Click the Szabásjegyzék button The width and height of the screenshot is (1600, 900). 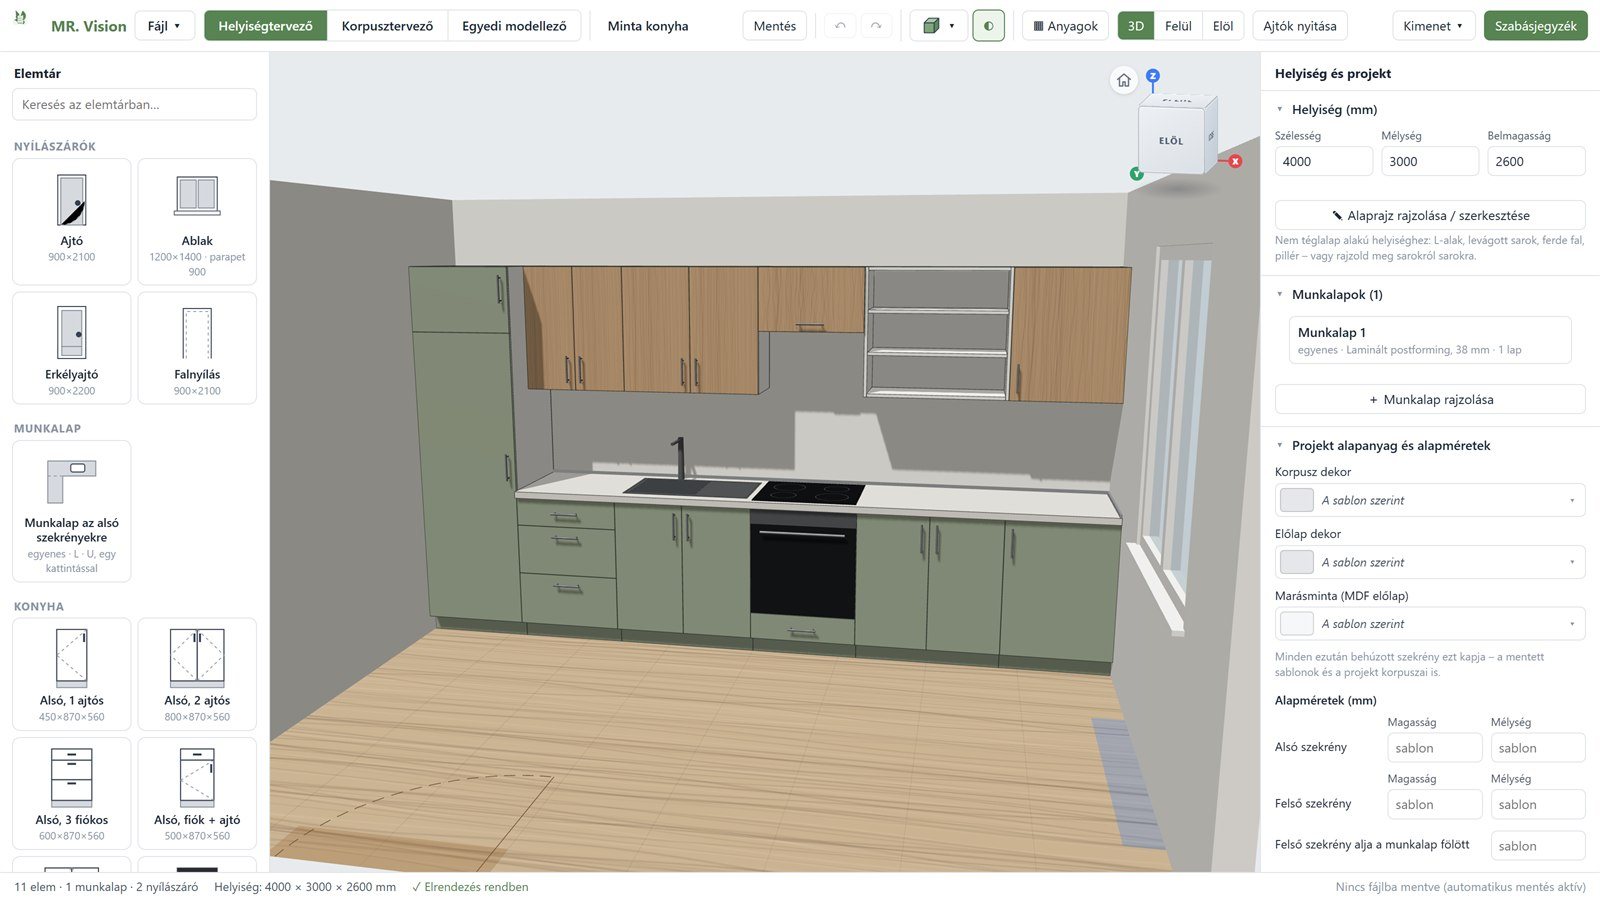click(1535, 26)
